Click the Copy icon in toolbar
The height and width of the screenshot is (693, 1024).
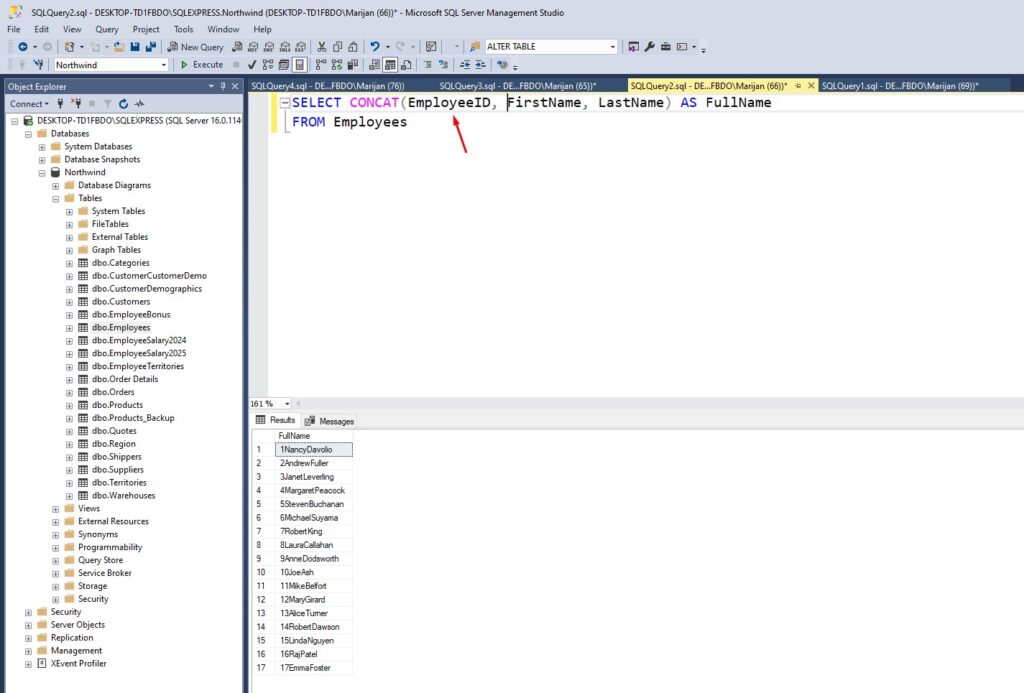coord(337,47)
